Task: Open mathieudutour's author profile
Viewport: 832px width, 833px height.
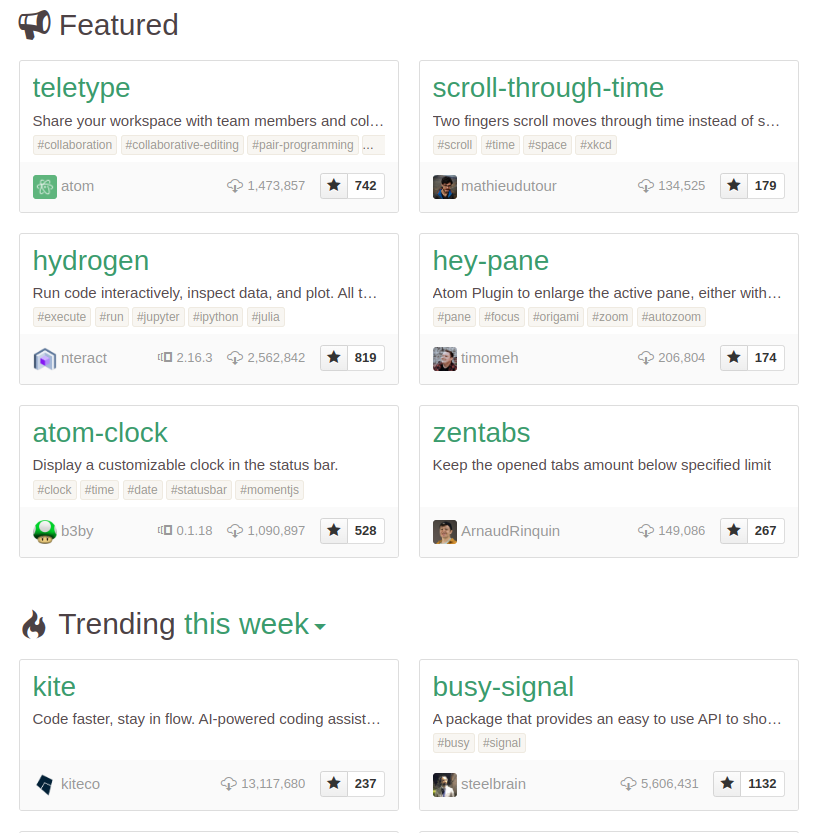Action: (x=510, y=186)
